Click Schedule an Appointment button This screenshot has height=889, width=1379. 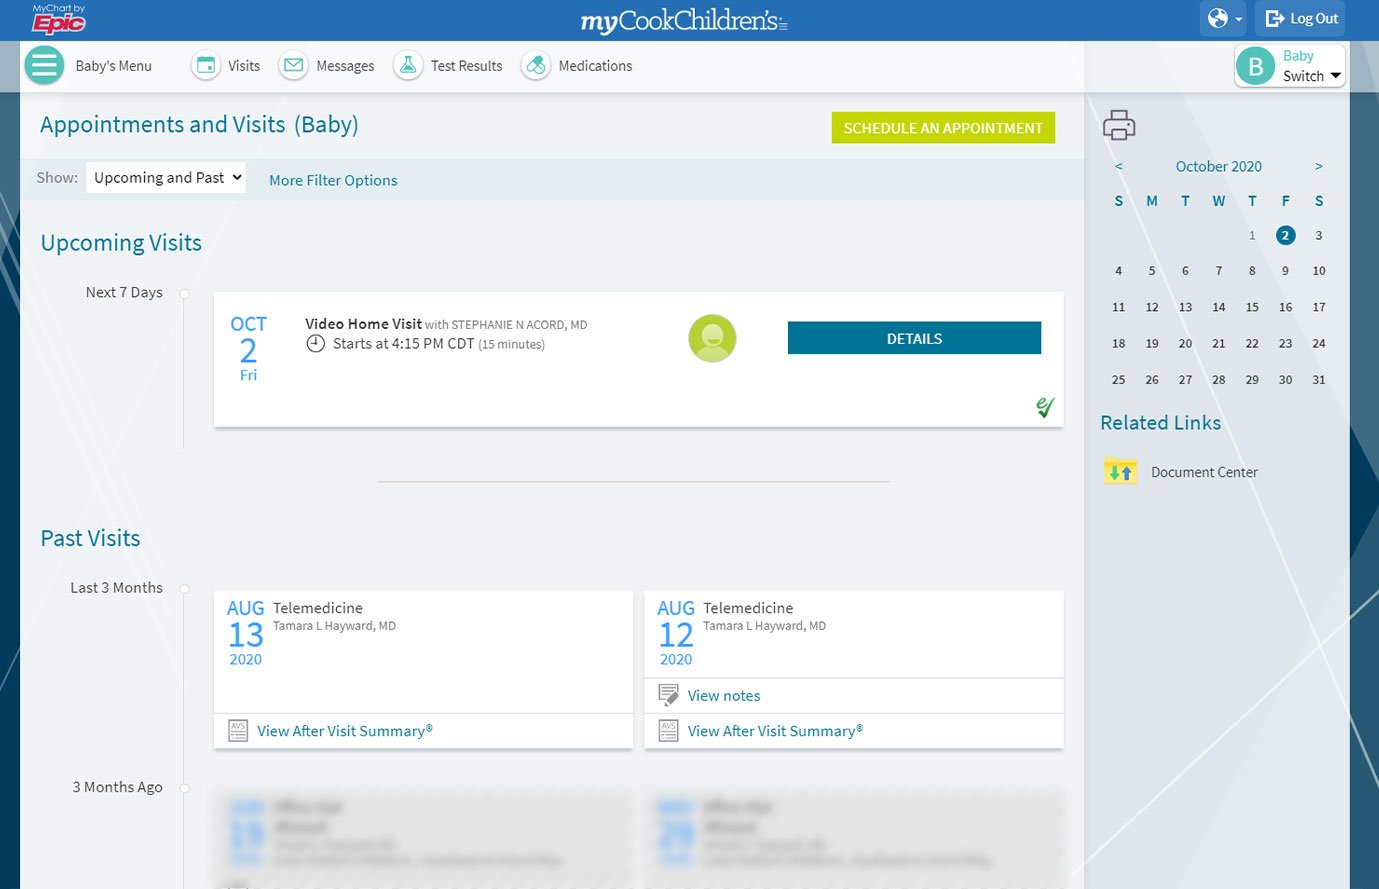942,128
